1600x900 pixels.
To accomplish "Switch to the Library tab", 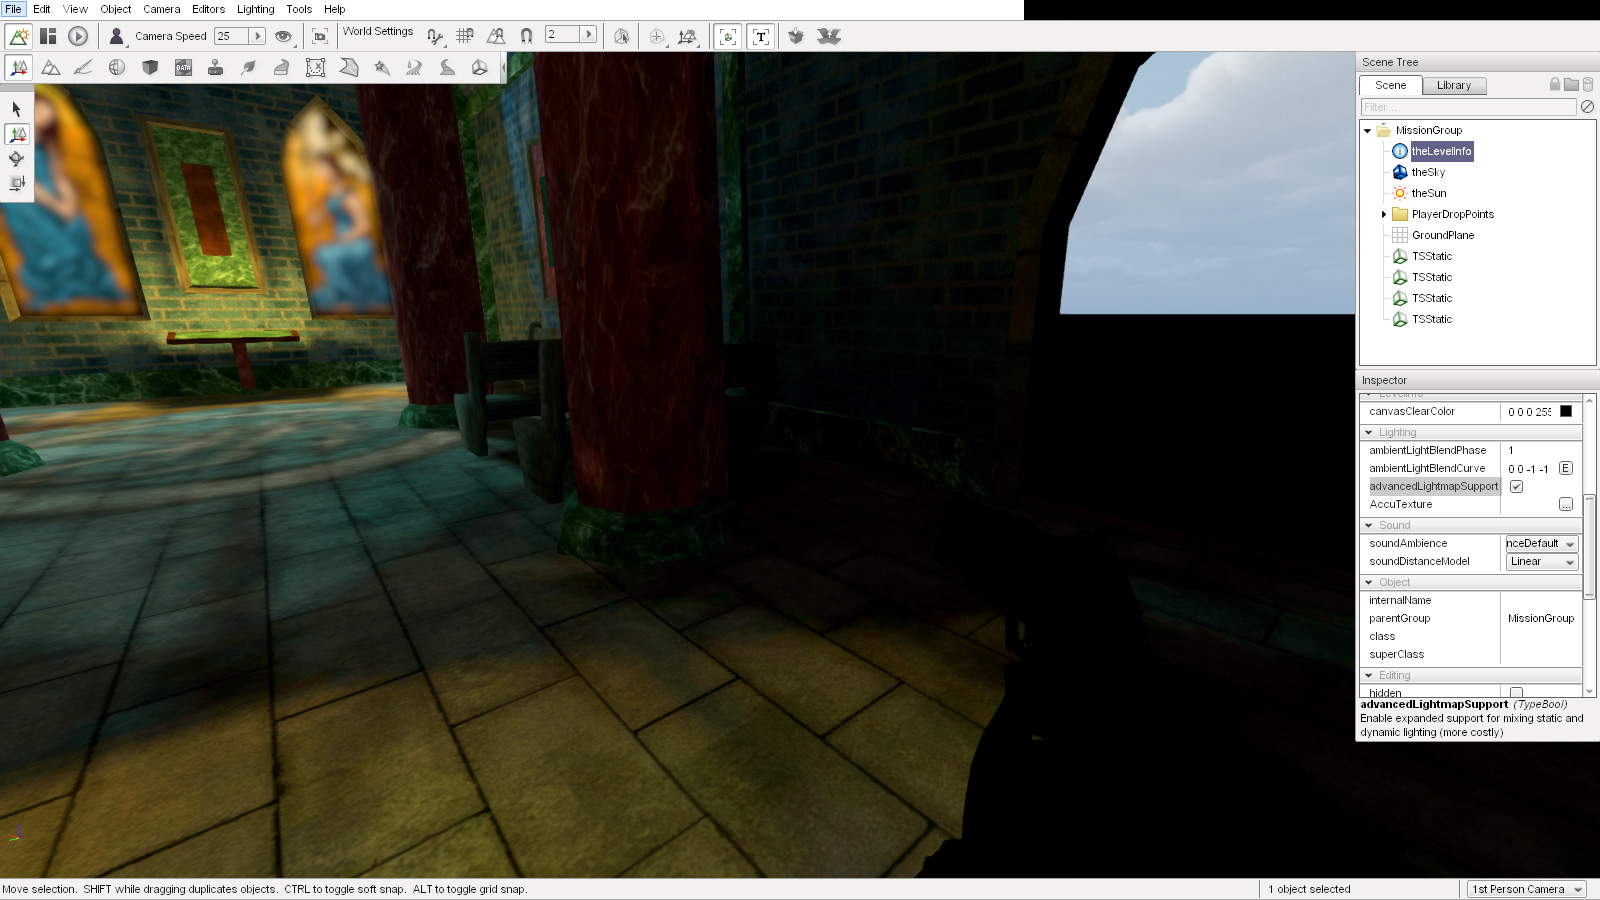I will tap(1454, 86).
